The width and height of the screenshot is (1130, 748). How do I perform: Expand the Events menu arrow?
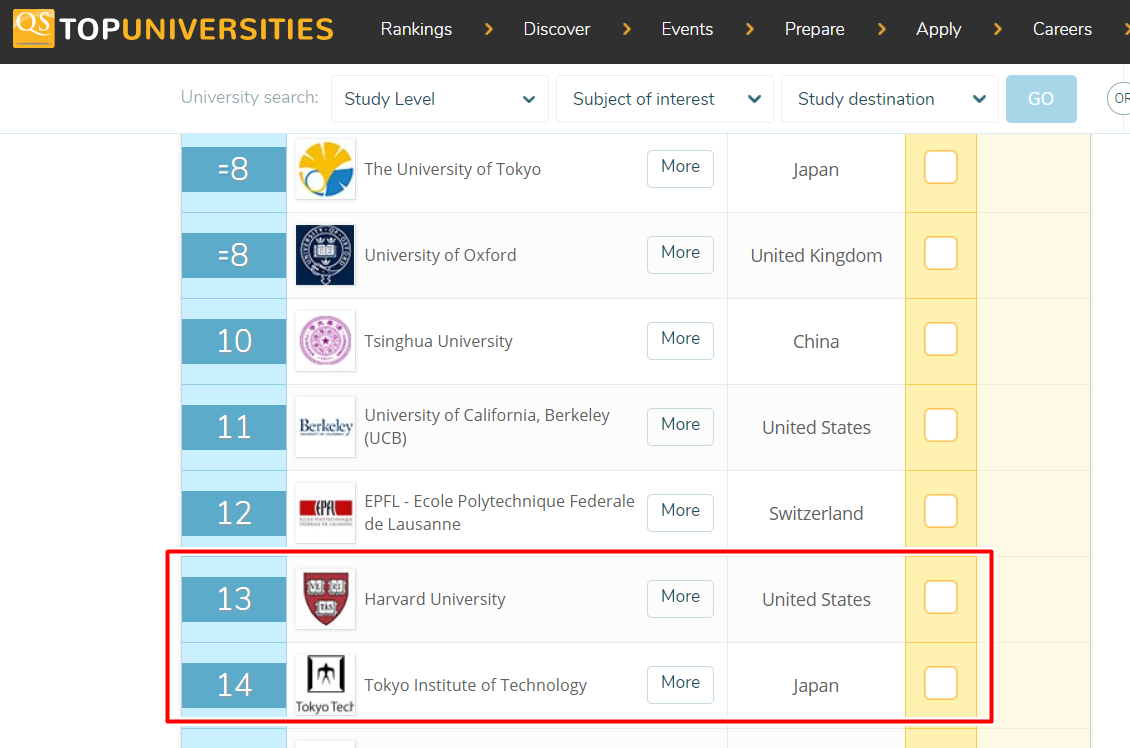749,29
